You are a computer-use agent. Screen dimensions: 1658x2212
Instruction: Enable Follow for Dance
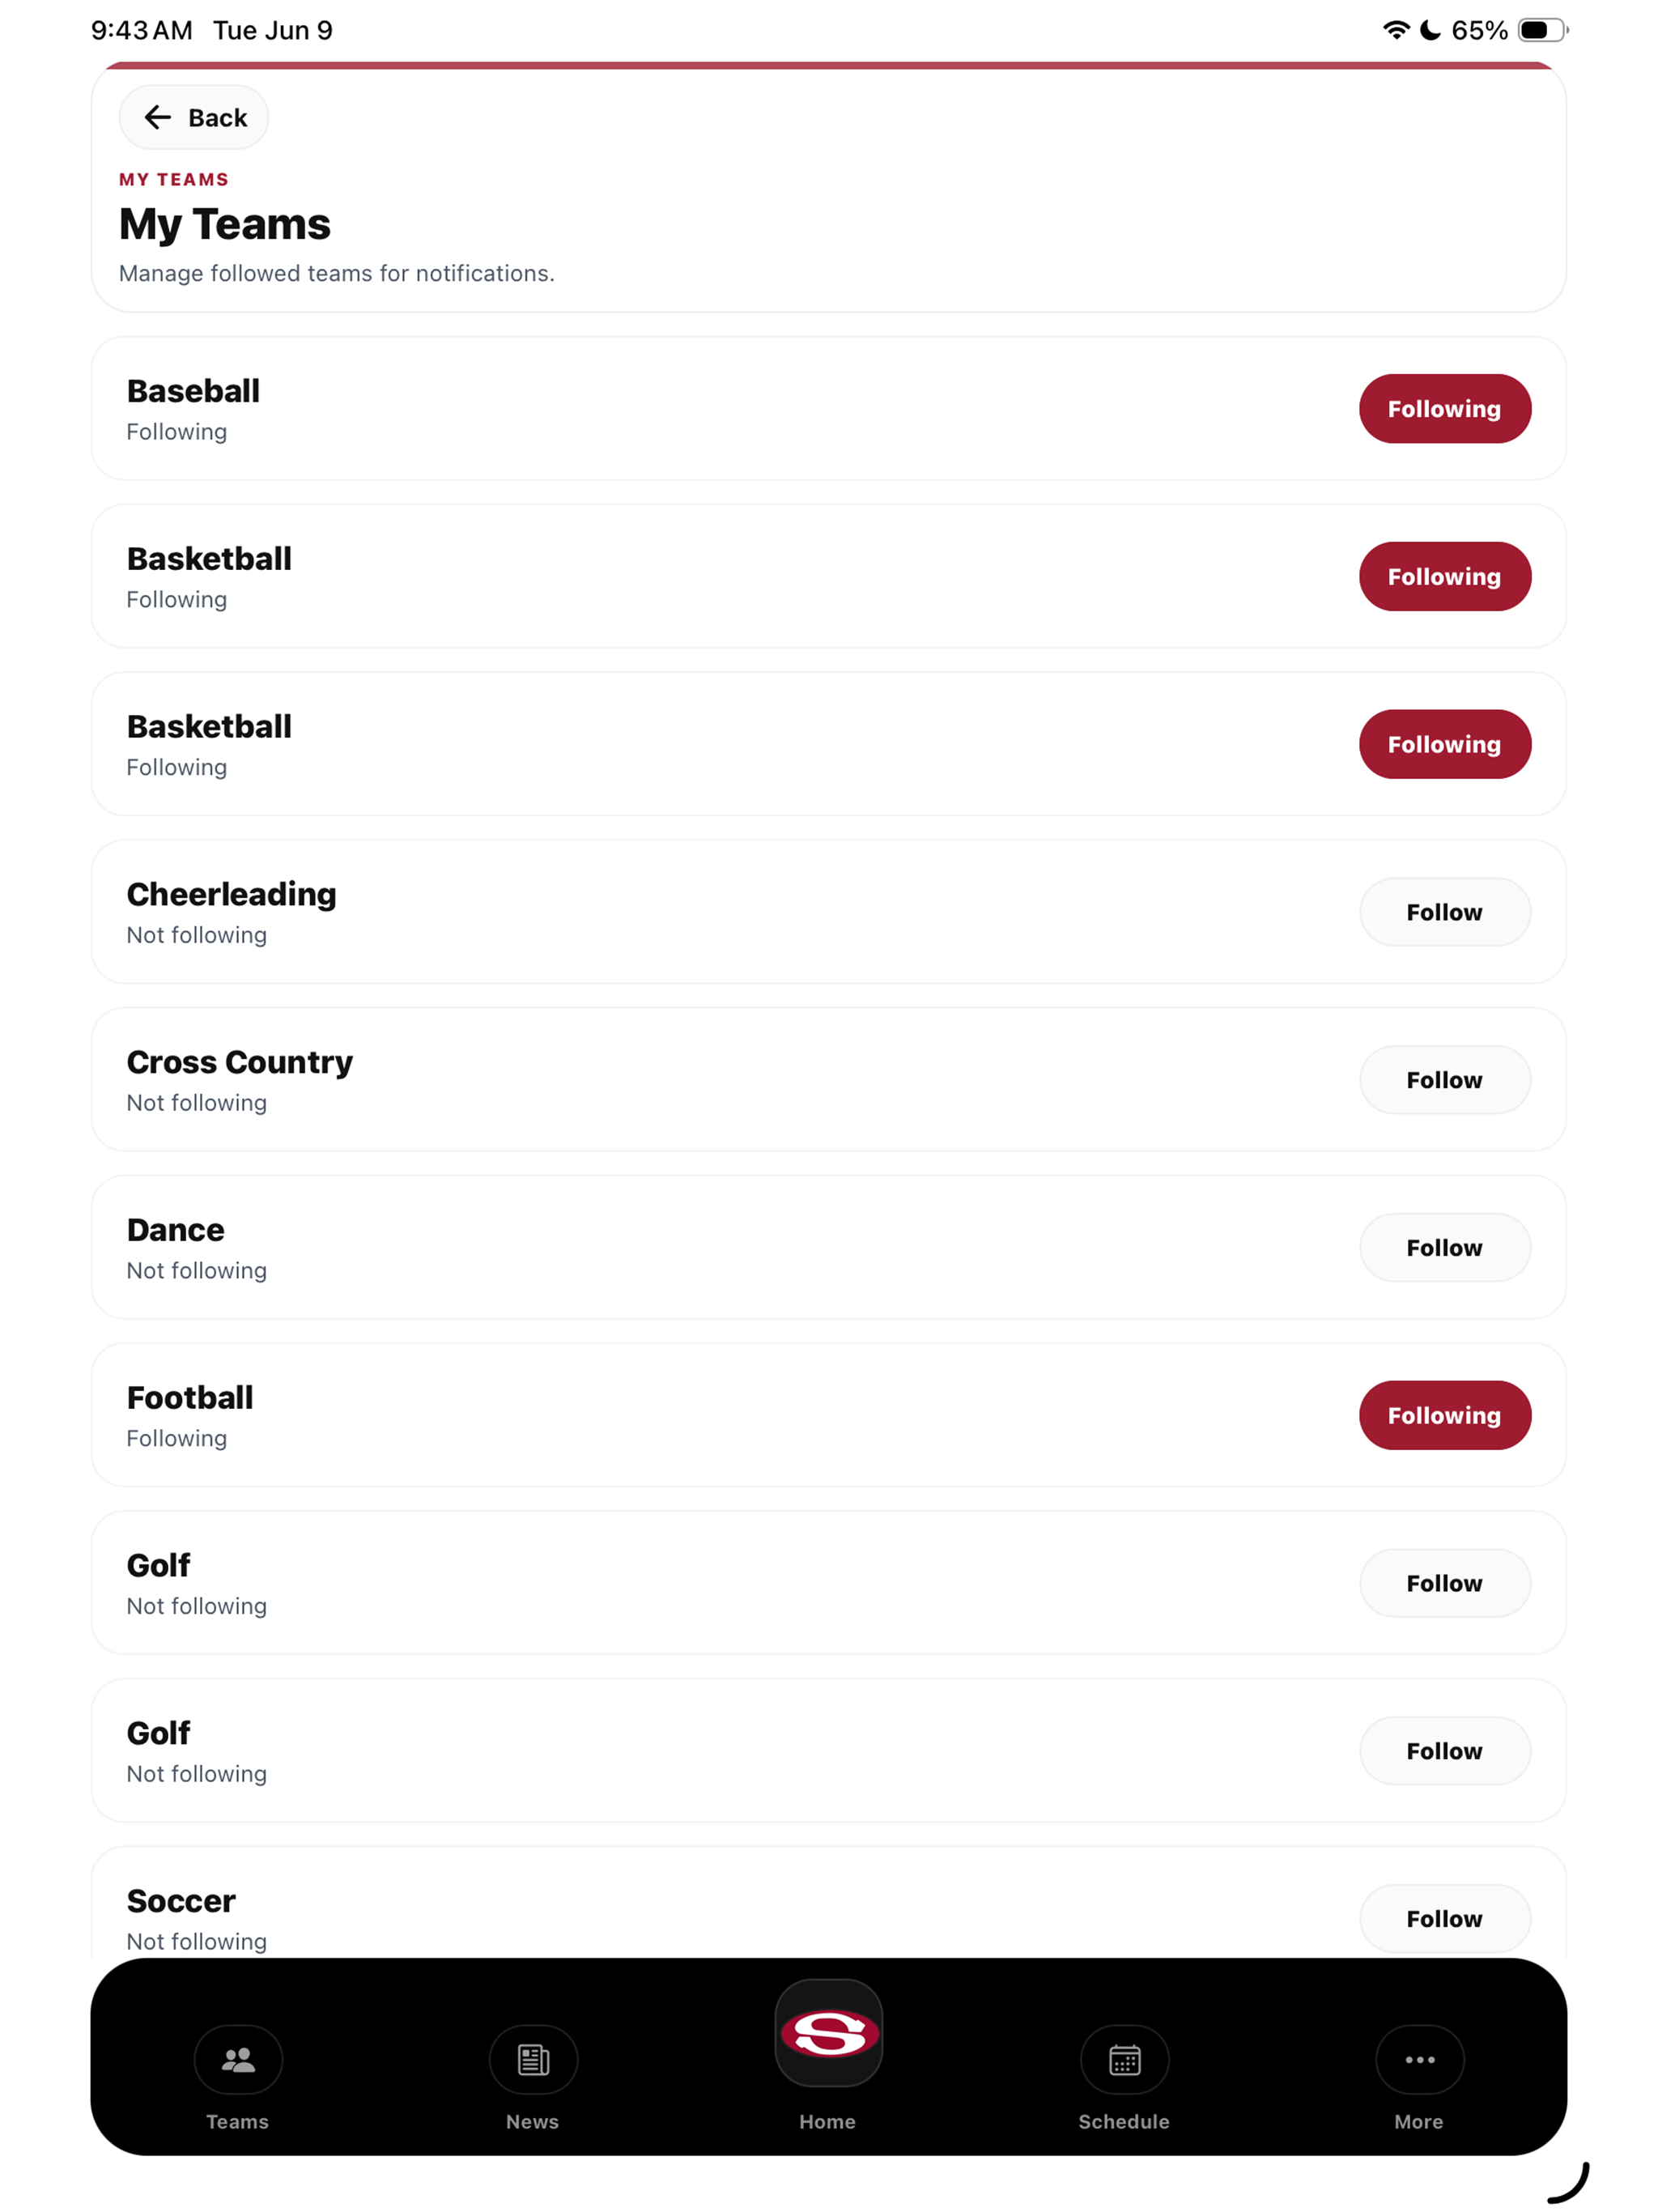[1444, 1247]
